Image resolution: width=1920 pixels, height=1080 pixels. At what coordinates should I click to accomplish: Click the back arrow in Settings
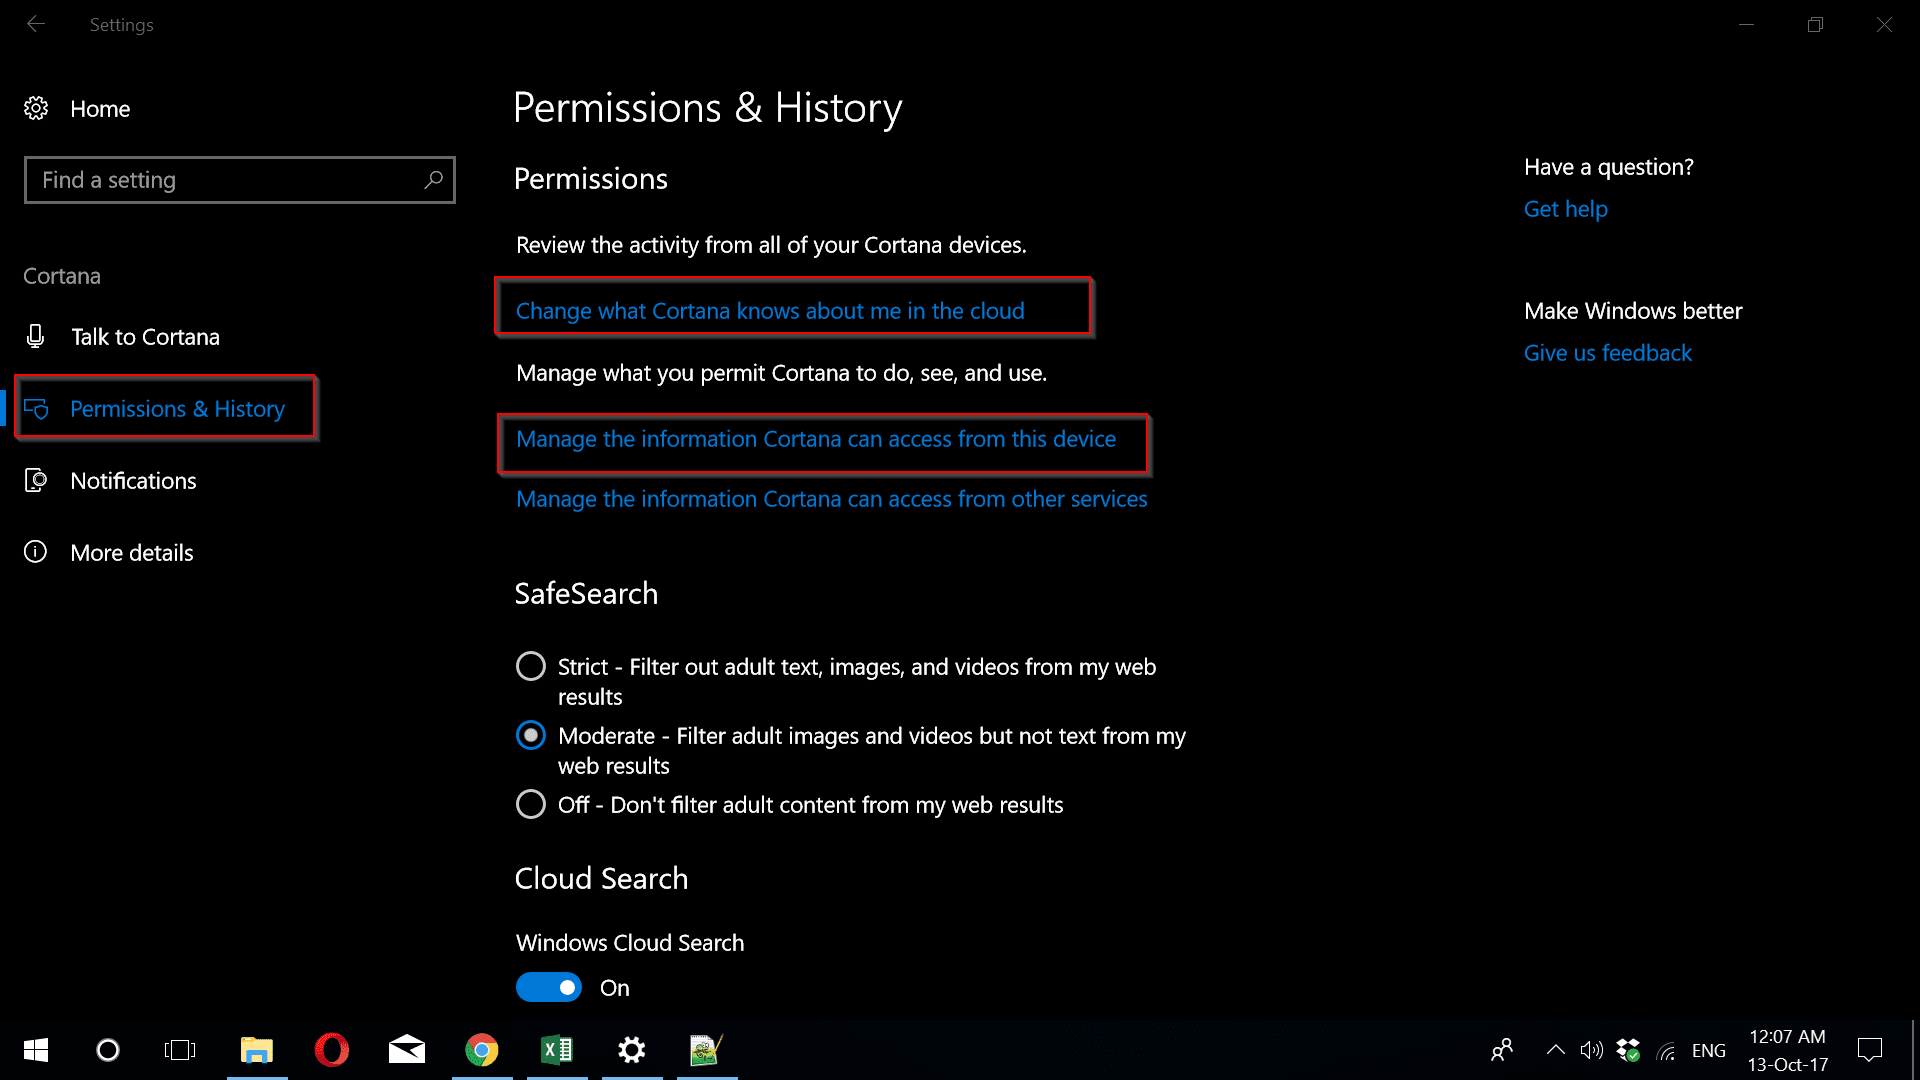(x=36, y=24)
